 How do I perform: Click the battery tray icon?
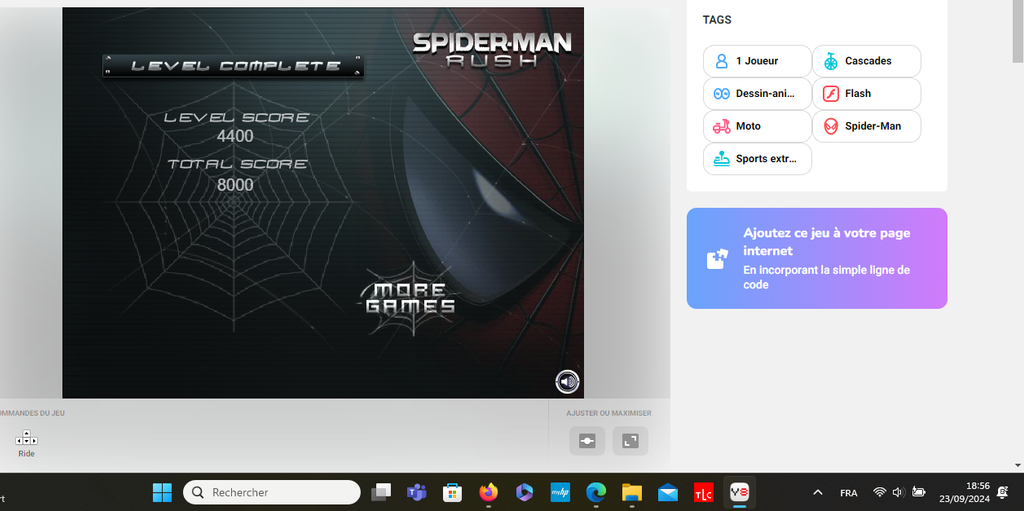tap(918, 492)
